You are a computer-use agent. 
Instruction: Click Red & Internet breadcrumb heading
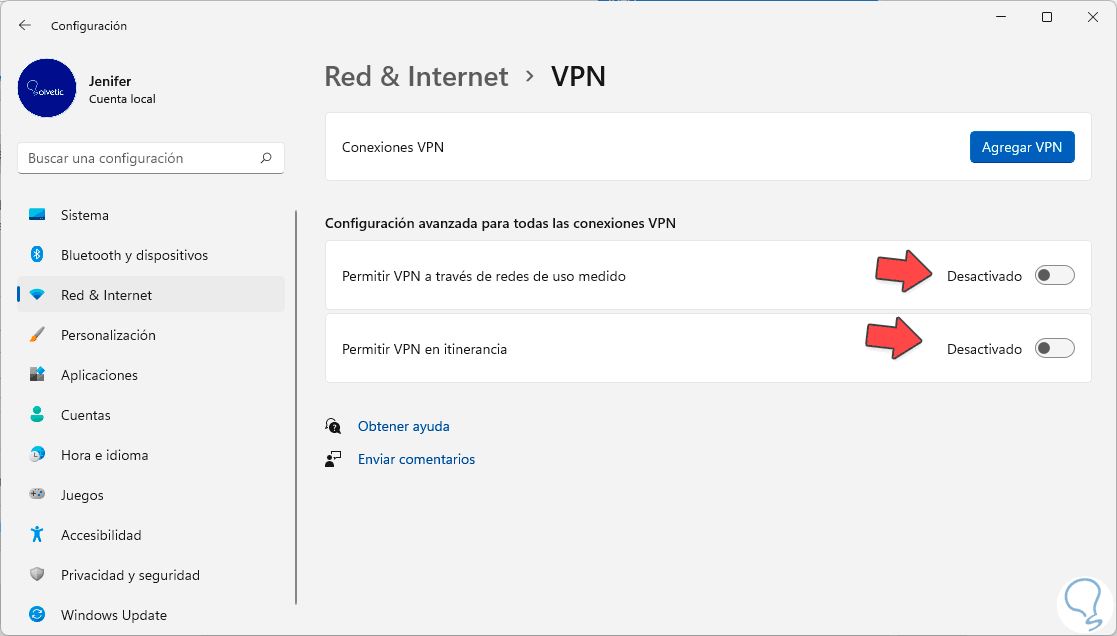[x=416, y=76]
